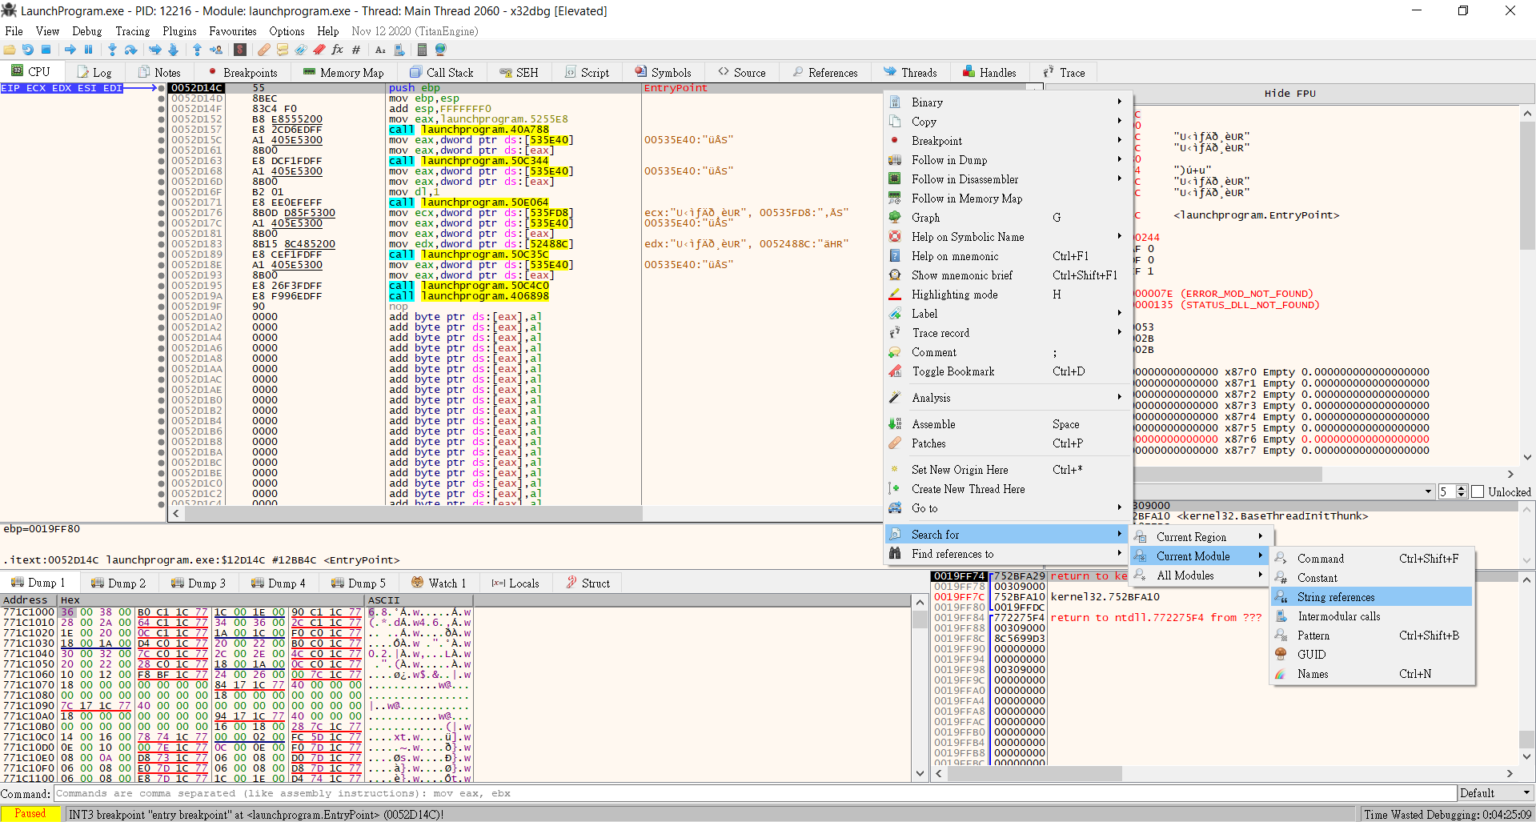Click the Find intermodular calls toolbar icon
The width and height of the screenshot is (1536, 822).
[x=399, y=50]
